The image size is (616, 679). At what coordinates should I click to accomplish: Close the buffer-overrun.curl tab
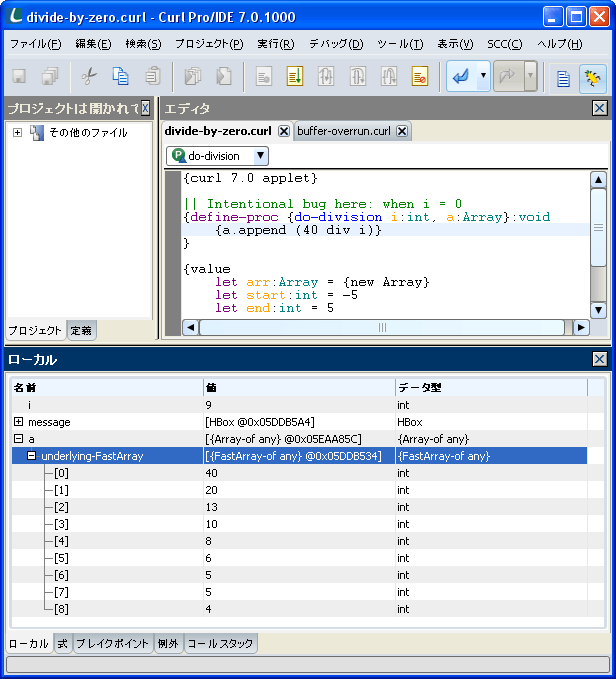coord(402,131)
